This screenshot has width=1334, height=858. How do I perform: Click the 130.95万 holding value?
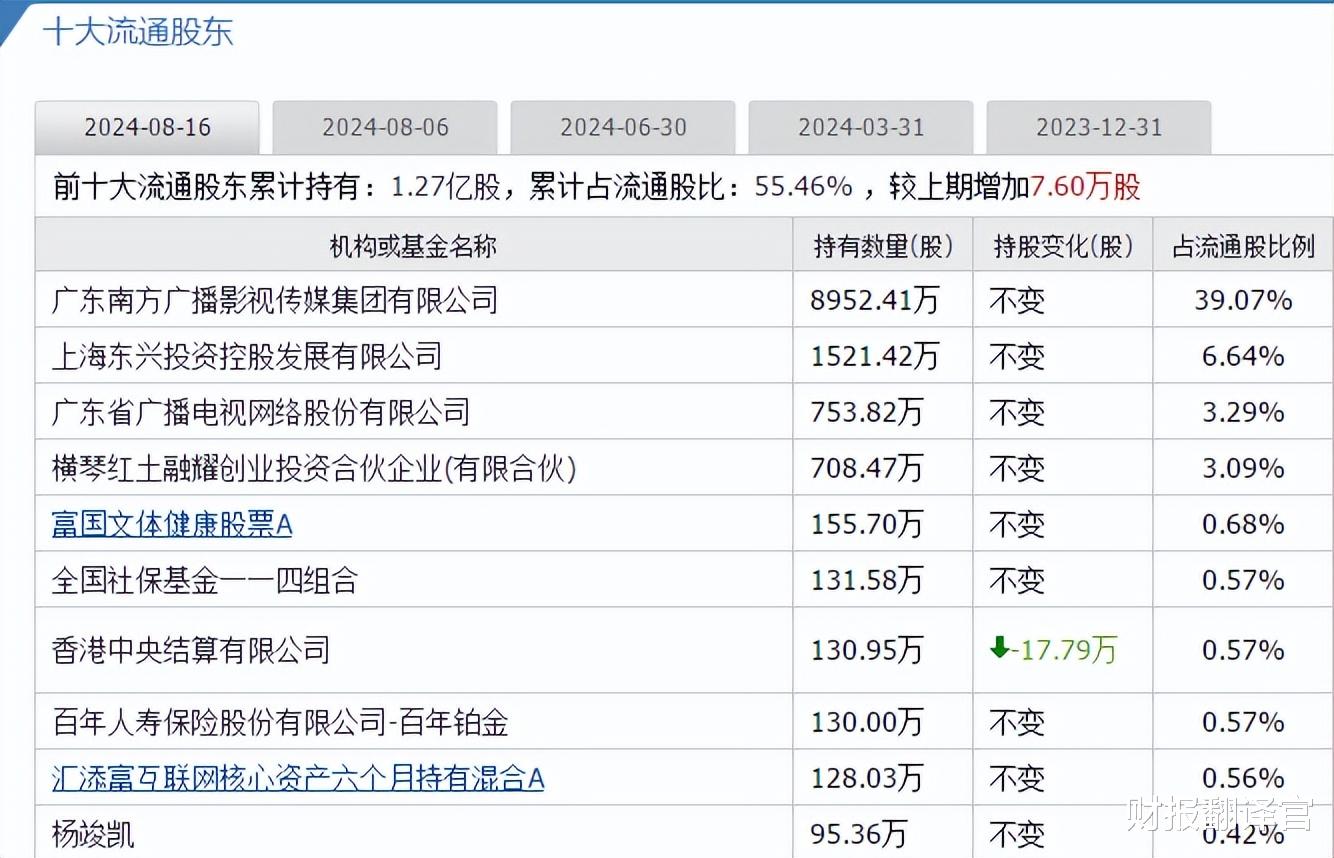click(867, 650)
